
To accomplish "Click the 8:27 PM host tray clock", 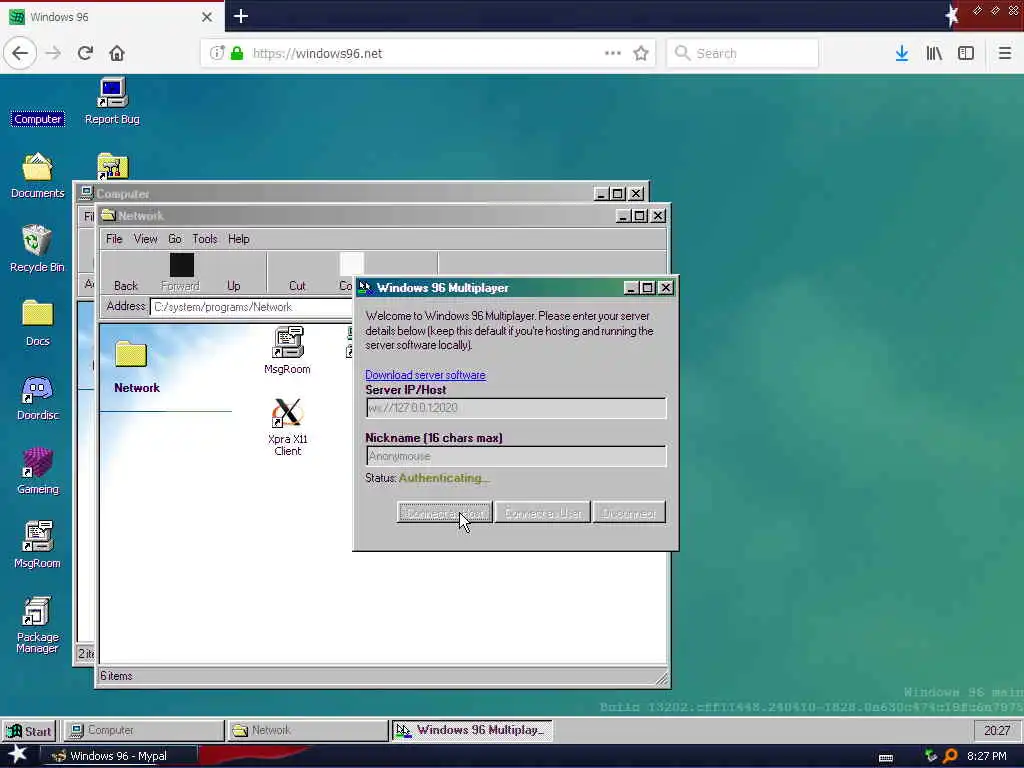I will click(987, 756).
